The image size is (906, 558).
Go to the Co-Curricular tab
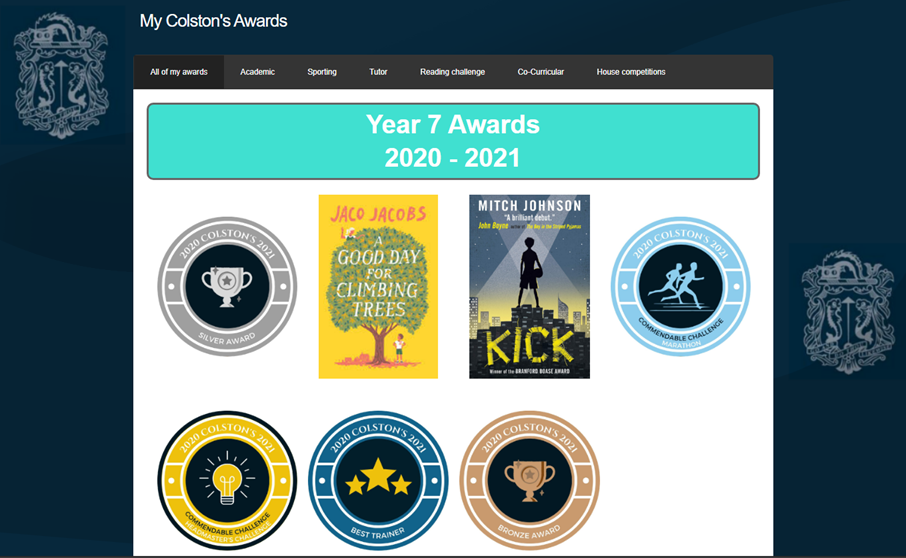(541, 72)
